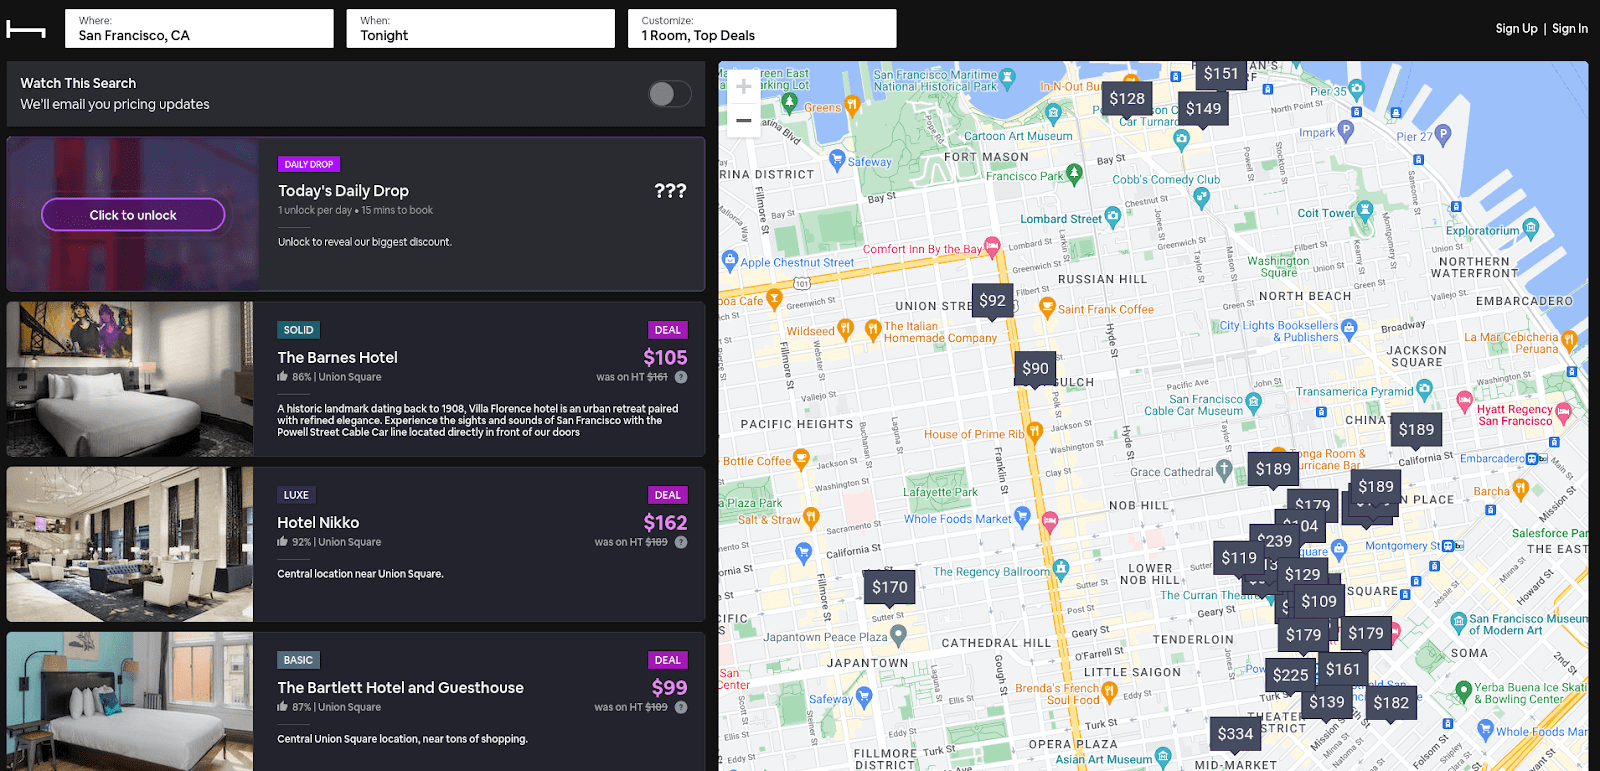
Task: Open the Hotel Nikko listing title
Action: click(x=318, y=522)
